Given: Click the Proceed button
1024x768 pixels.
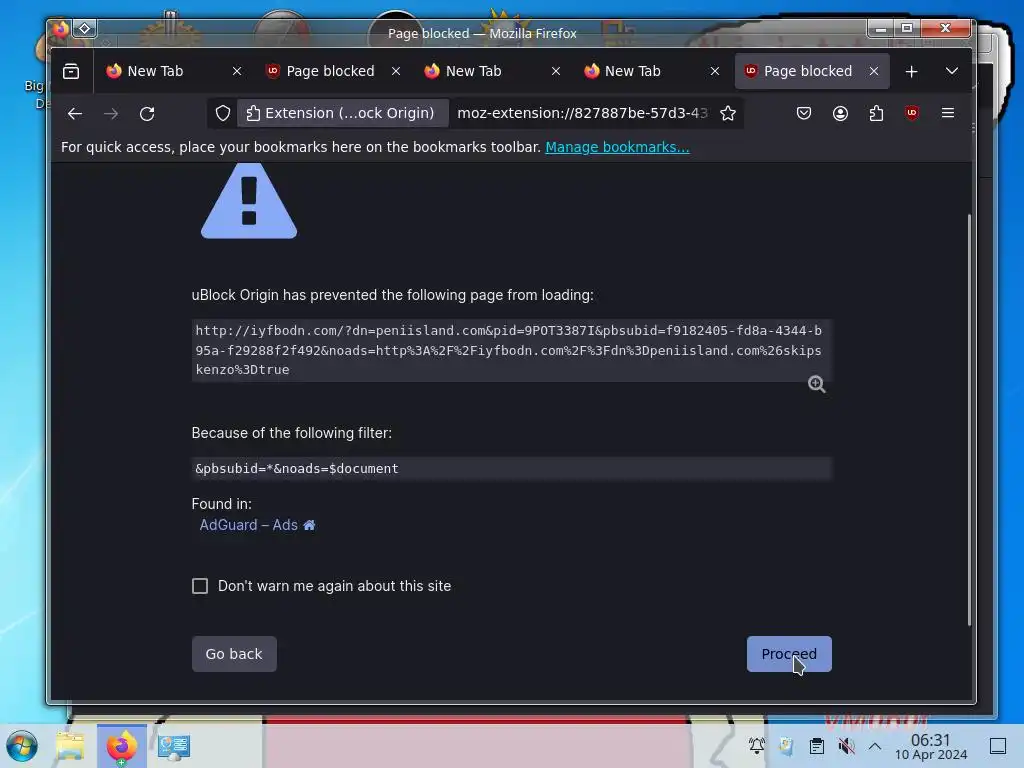Looking at the screenshot, I should [789, 654].
